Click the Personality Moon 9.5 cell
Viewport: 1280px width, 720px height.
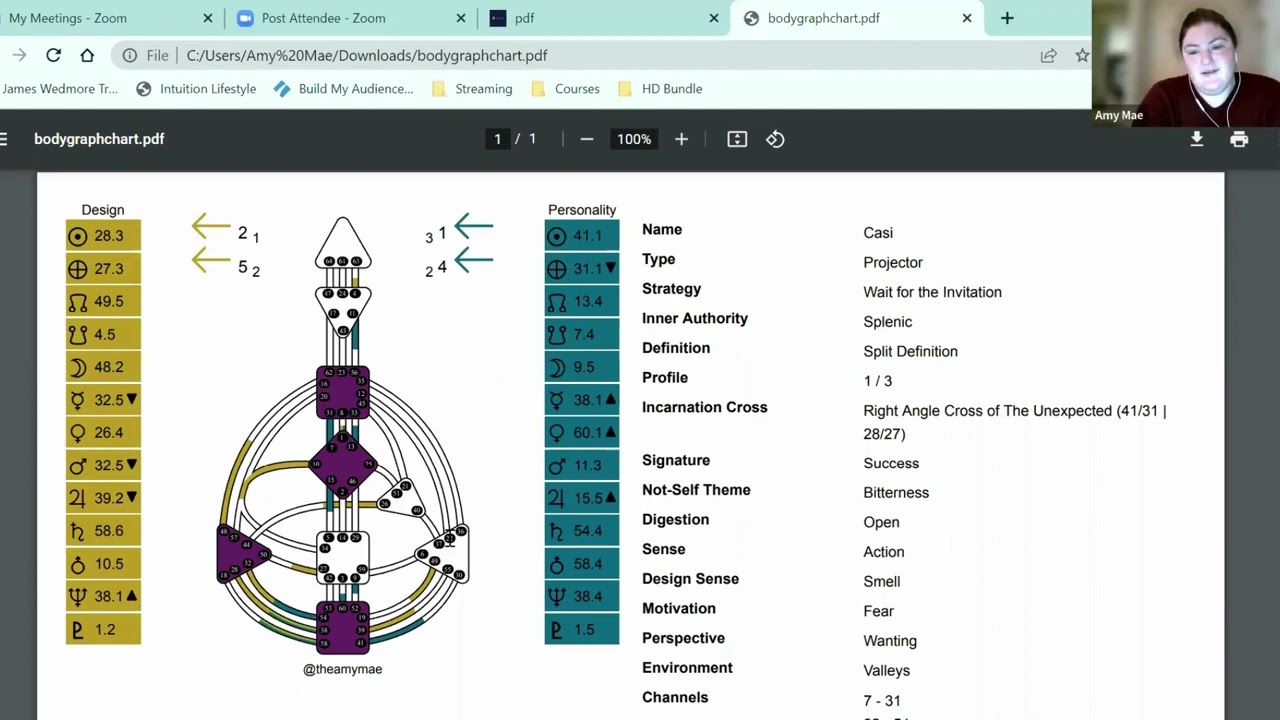582,367
